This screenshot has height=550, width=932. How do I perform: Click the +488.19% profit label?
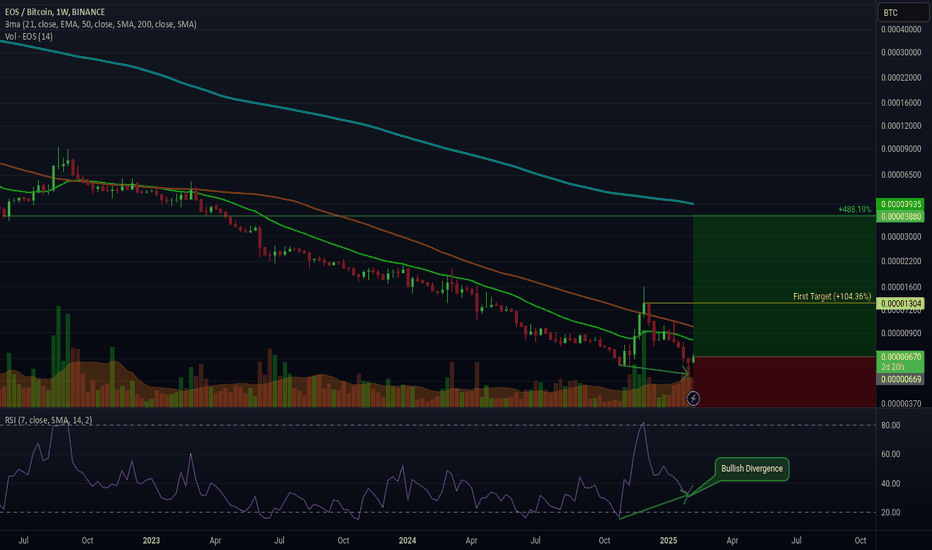point(854,209)
